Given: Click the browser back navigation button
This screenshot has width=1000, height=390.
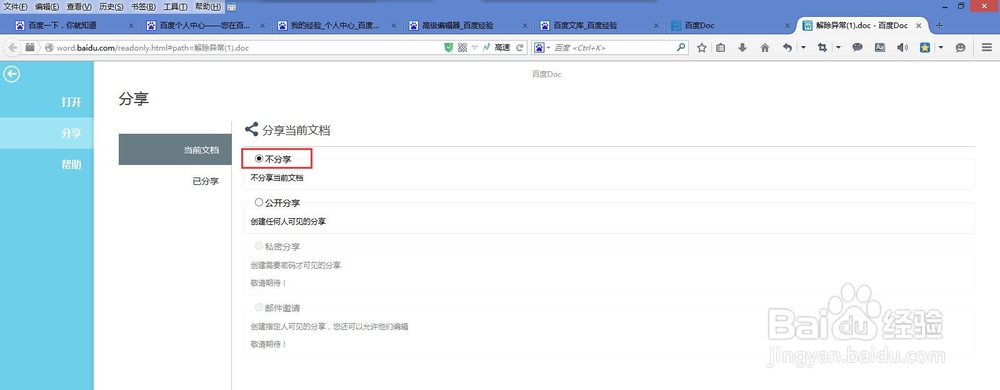Looking at the screenshot, I should tap(12, 47).
